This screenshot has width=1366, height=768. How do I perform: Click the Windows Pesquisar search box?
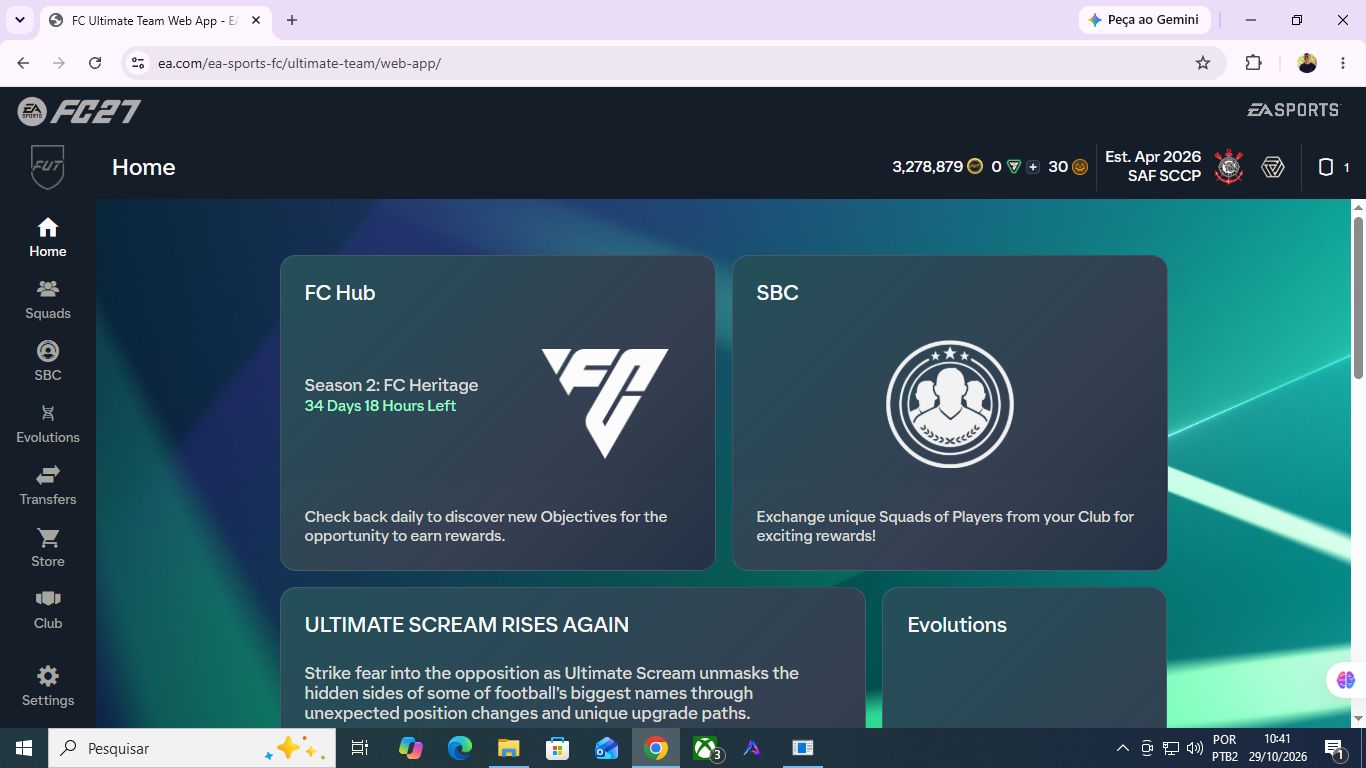click(190, 748)
